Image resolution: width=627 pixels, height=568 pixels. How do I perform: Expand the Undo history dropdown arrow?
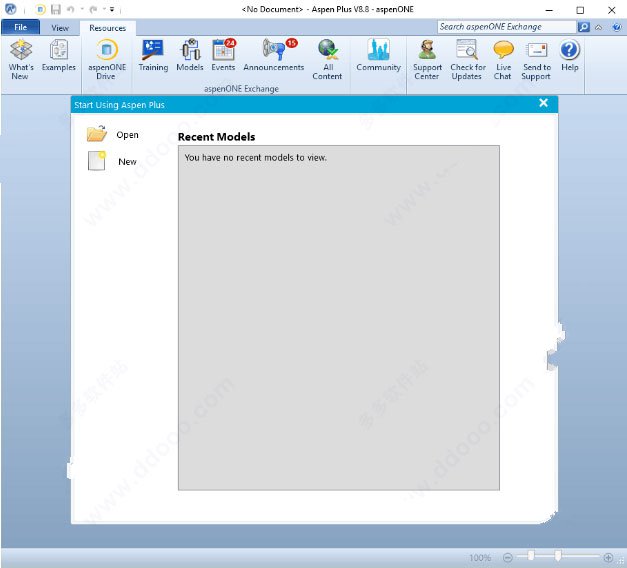[82, 9]
